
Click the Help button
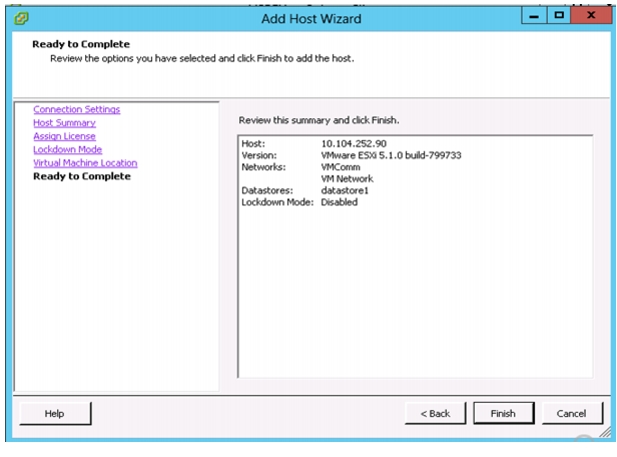(x=55, y=413)
